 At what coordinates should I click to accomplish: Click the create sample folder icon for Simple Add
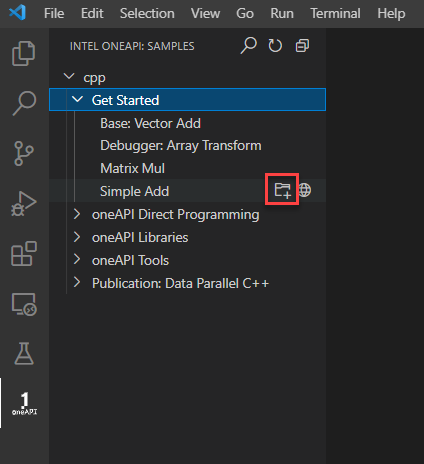point(282,190)
